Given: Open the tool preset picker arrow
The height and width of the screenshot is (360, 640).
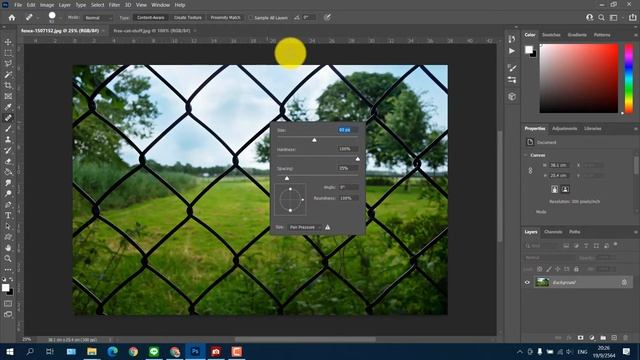Looking at the screenshot, I should pos(38,18).
